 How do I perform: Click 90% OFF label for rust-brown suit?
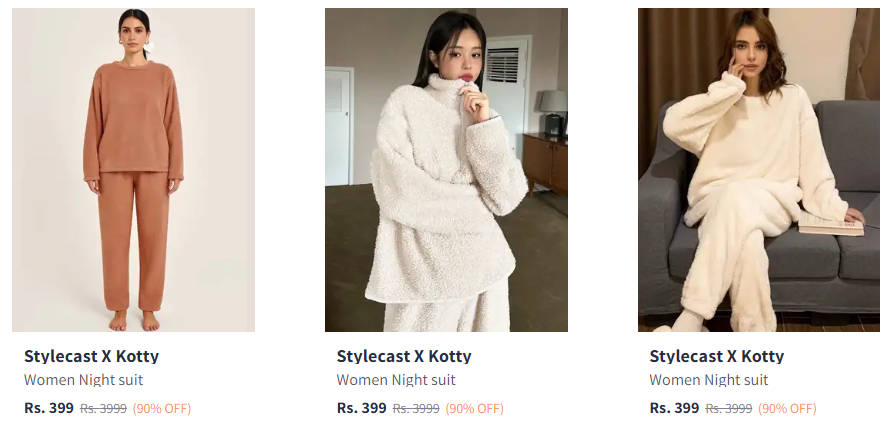[x=162, y=409]
